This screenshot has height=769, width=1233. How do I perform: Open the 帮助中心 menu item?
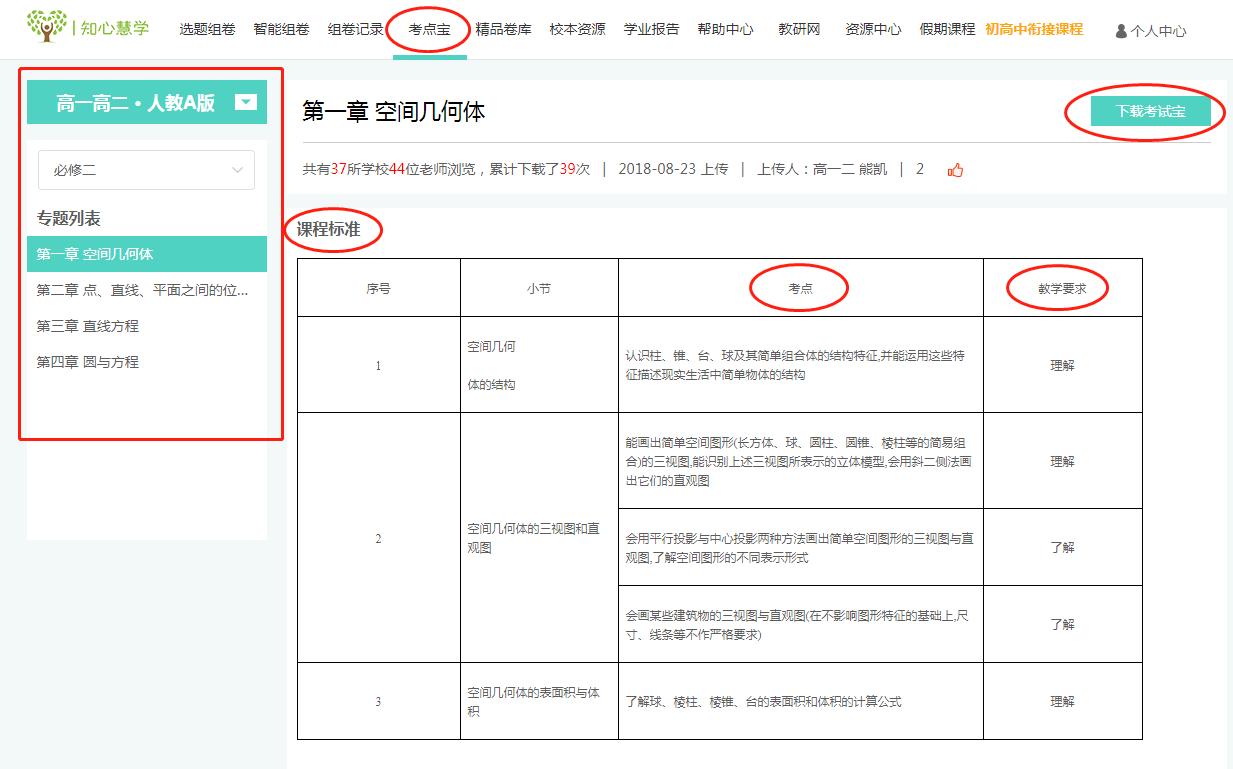click(725, 29)
